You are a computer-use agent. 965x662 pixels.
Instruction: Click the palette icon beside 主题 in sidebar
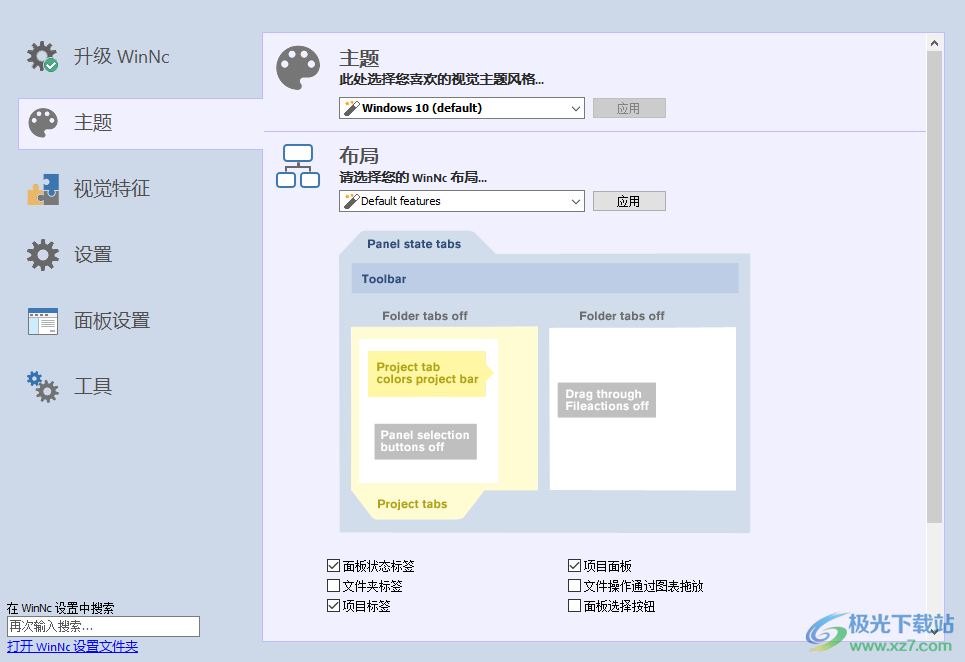pos(43,123)
